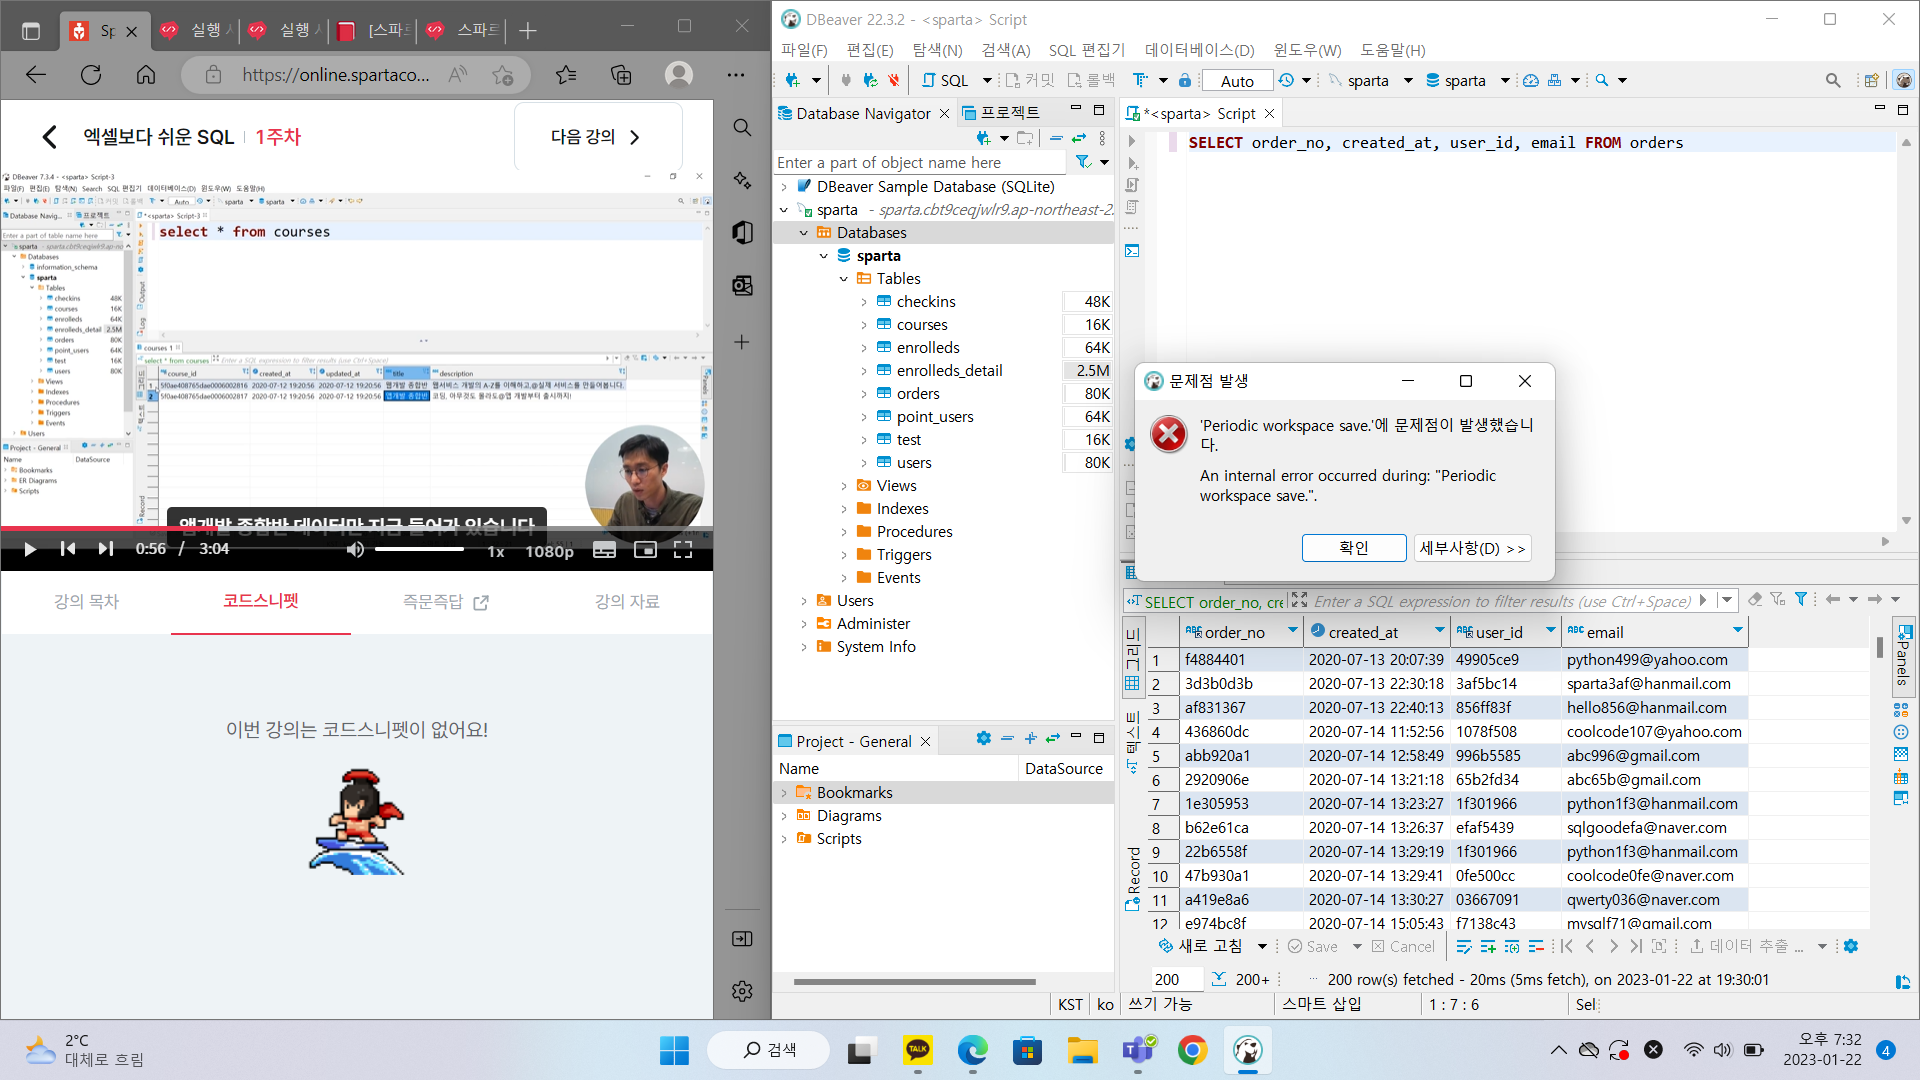The image size is (1920, 1080).
Task: Toggle subtitles on the video player
Action: click(604, 549)
